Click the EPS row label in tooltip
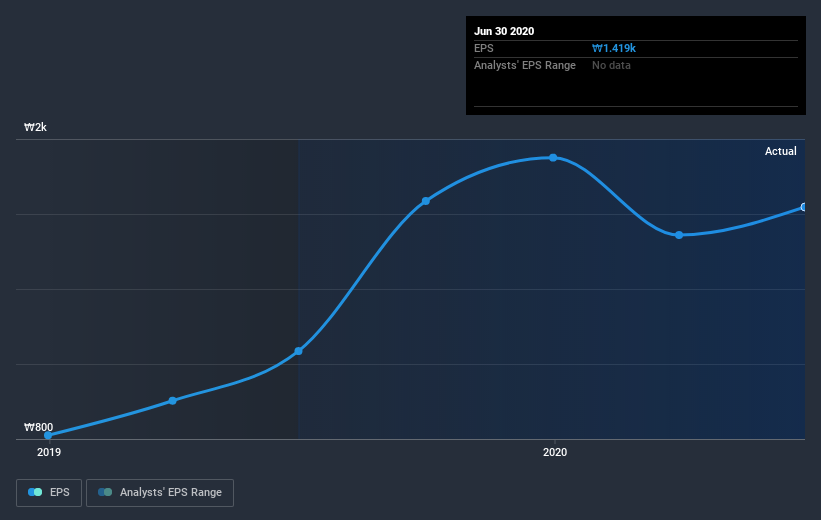Image resolution: width=821 pixels, height=520 pixels. point(484,48)
